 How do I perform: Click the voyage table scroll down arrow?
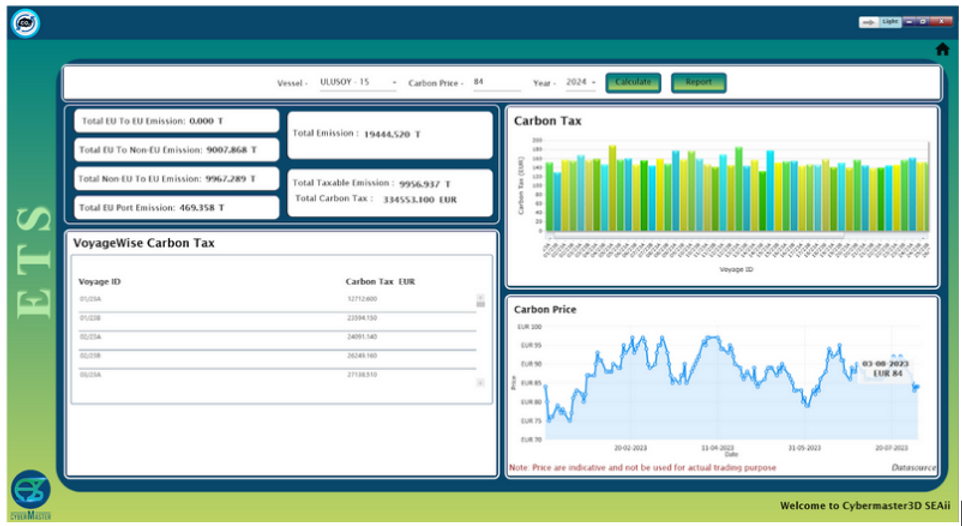(480, 383)
